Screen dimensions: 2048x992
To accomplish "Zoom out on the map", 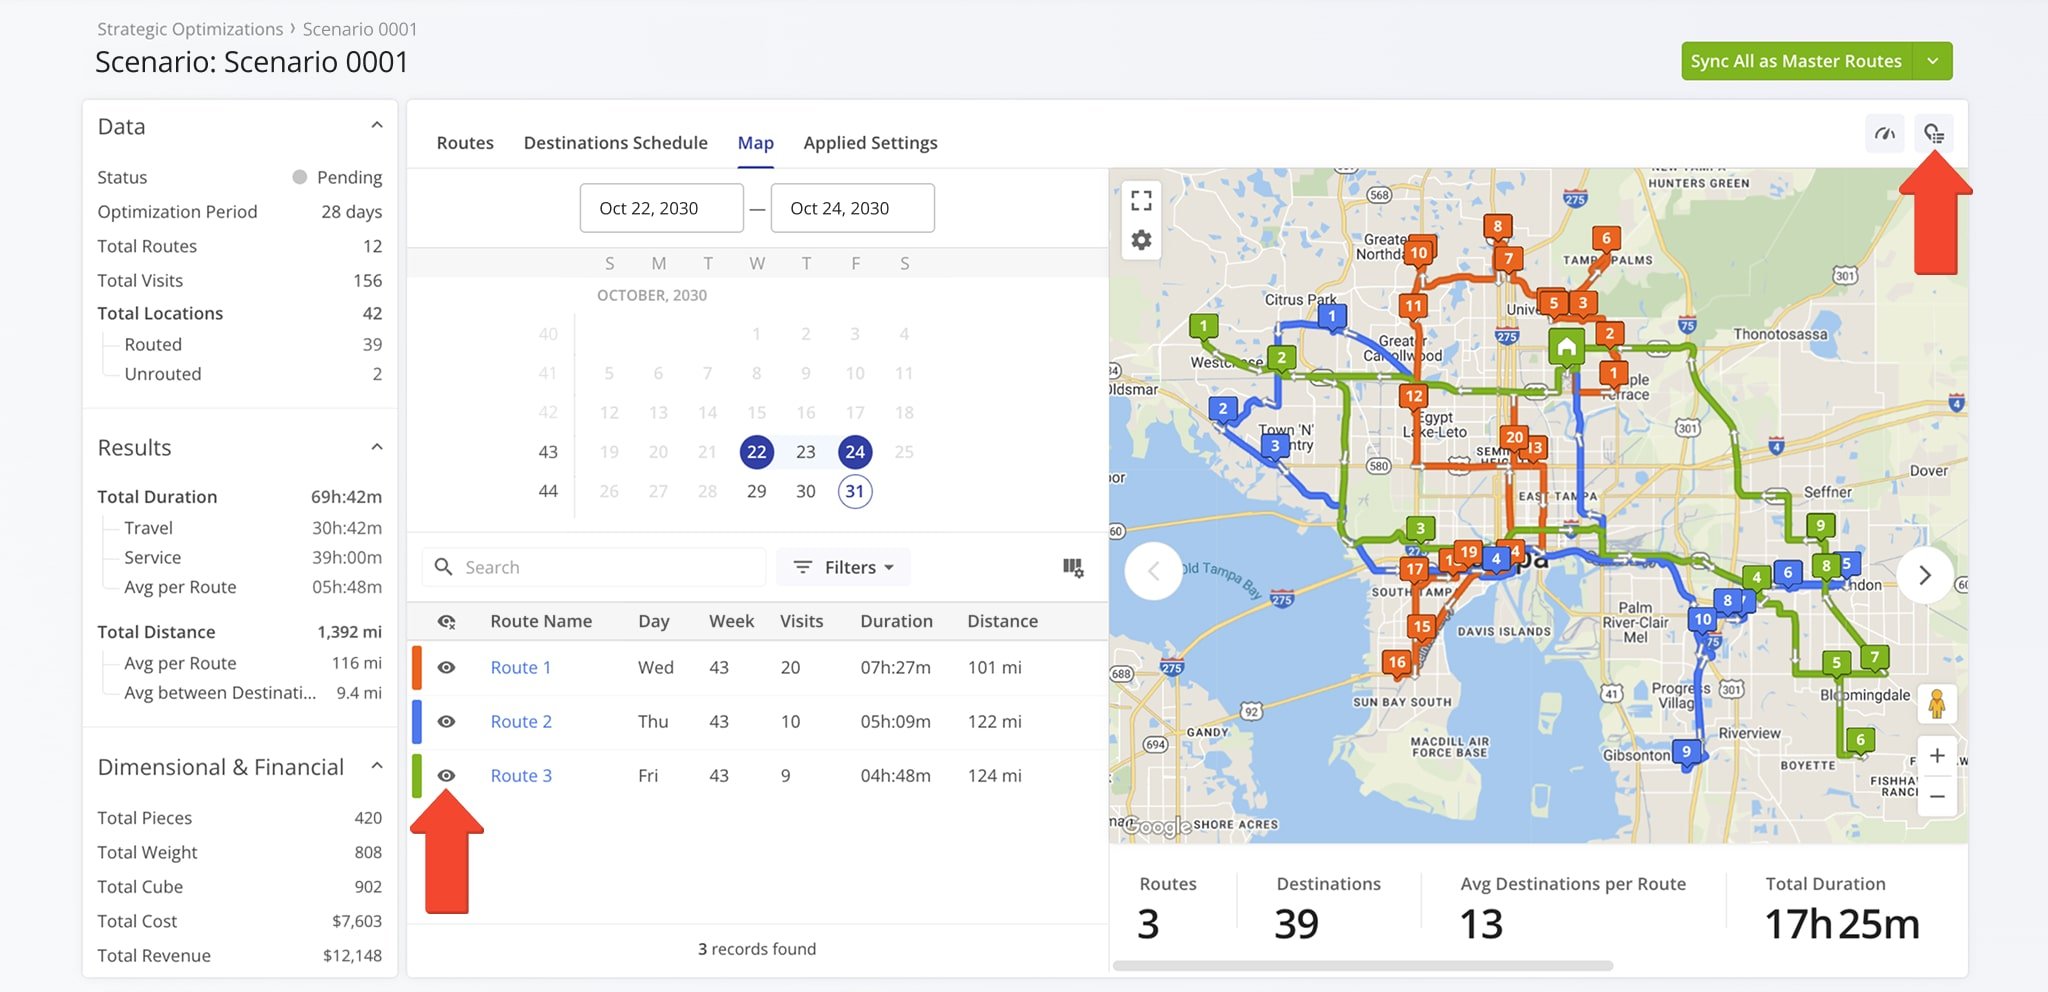I will (x=1937, y=797).
